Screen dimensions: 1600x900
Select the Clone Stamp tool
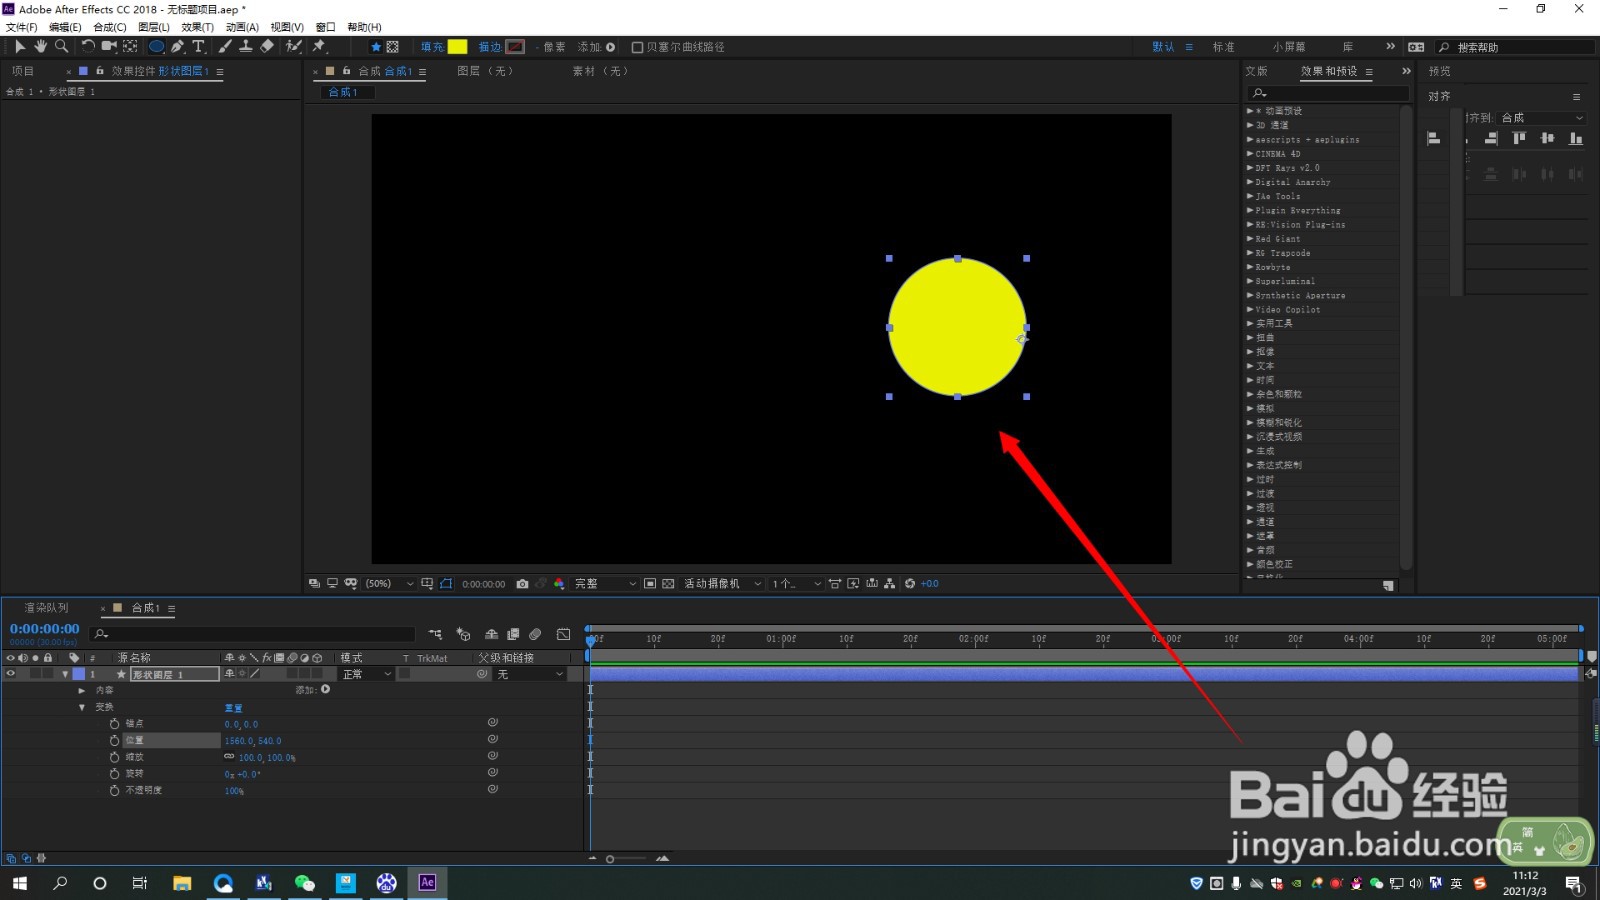[245, 46]
